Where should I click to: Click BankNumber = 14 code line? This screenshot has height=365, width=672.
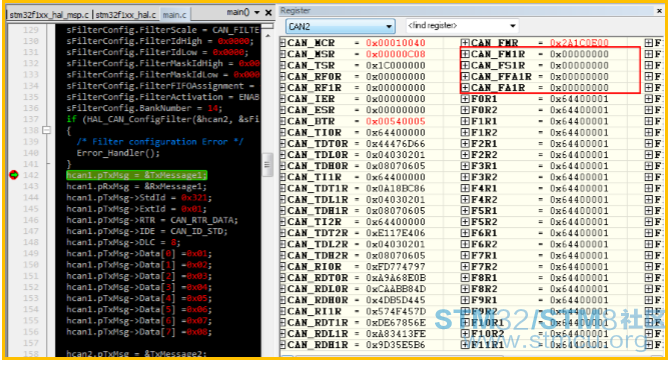click(144, 108)
